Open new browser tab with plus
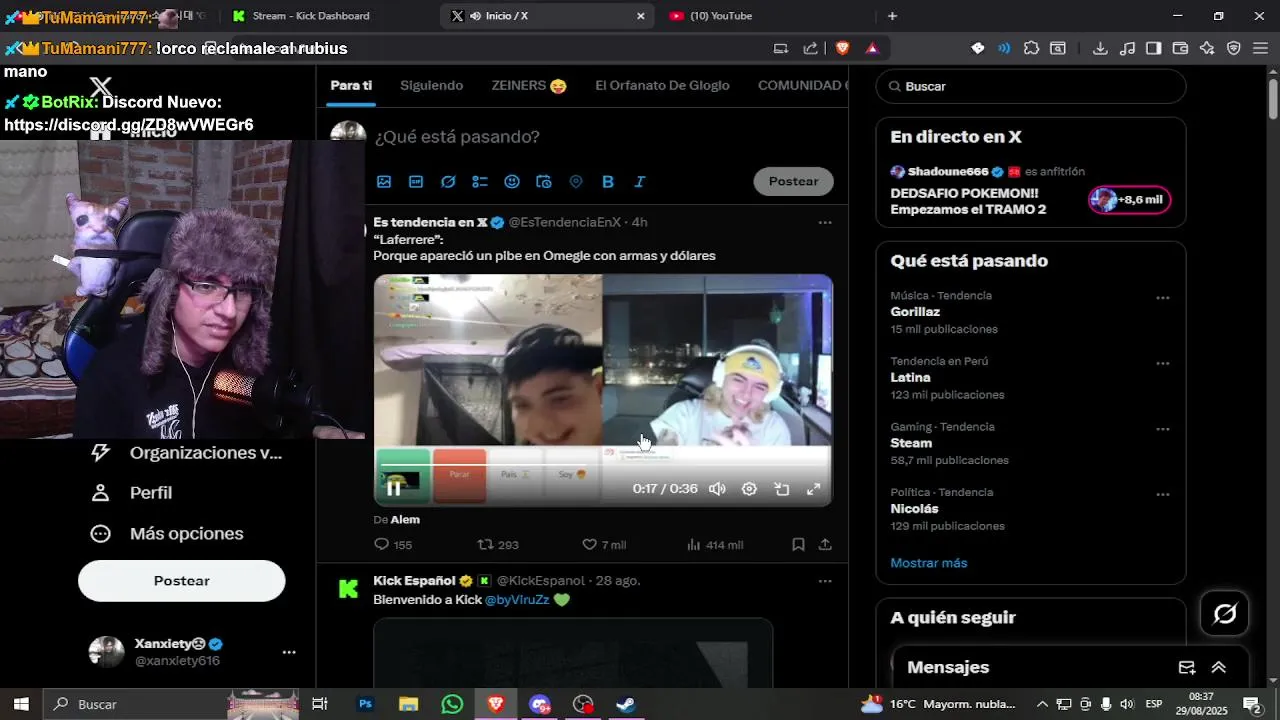The width and height of the screenshot is (1280, 720). (892, 16)
